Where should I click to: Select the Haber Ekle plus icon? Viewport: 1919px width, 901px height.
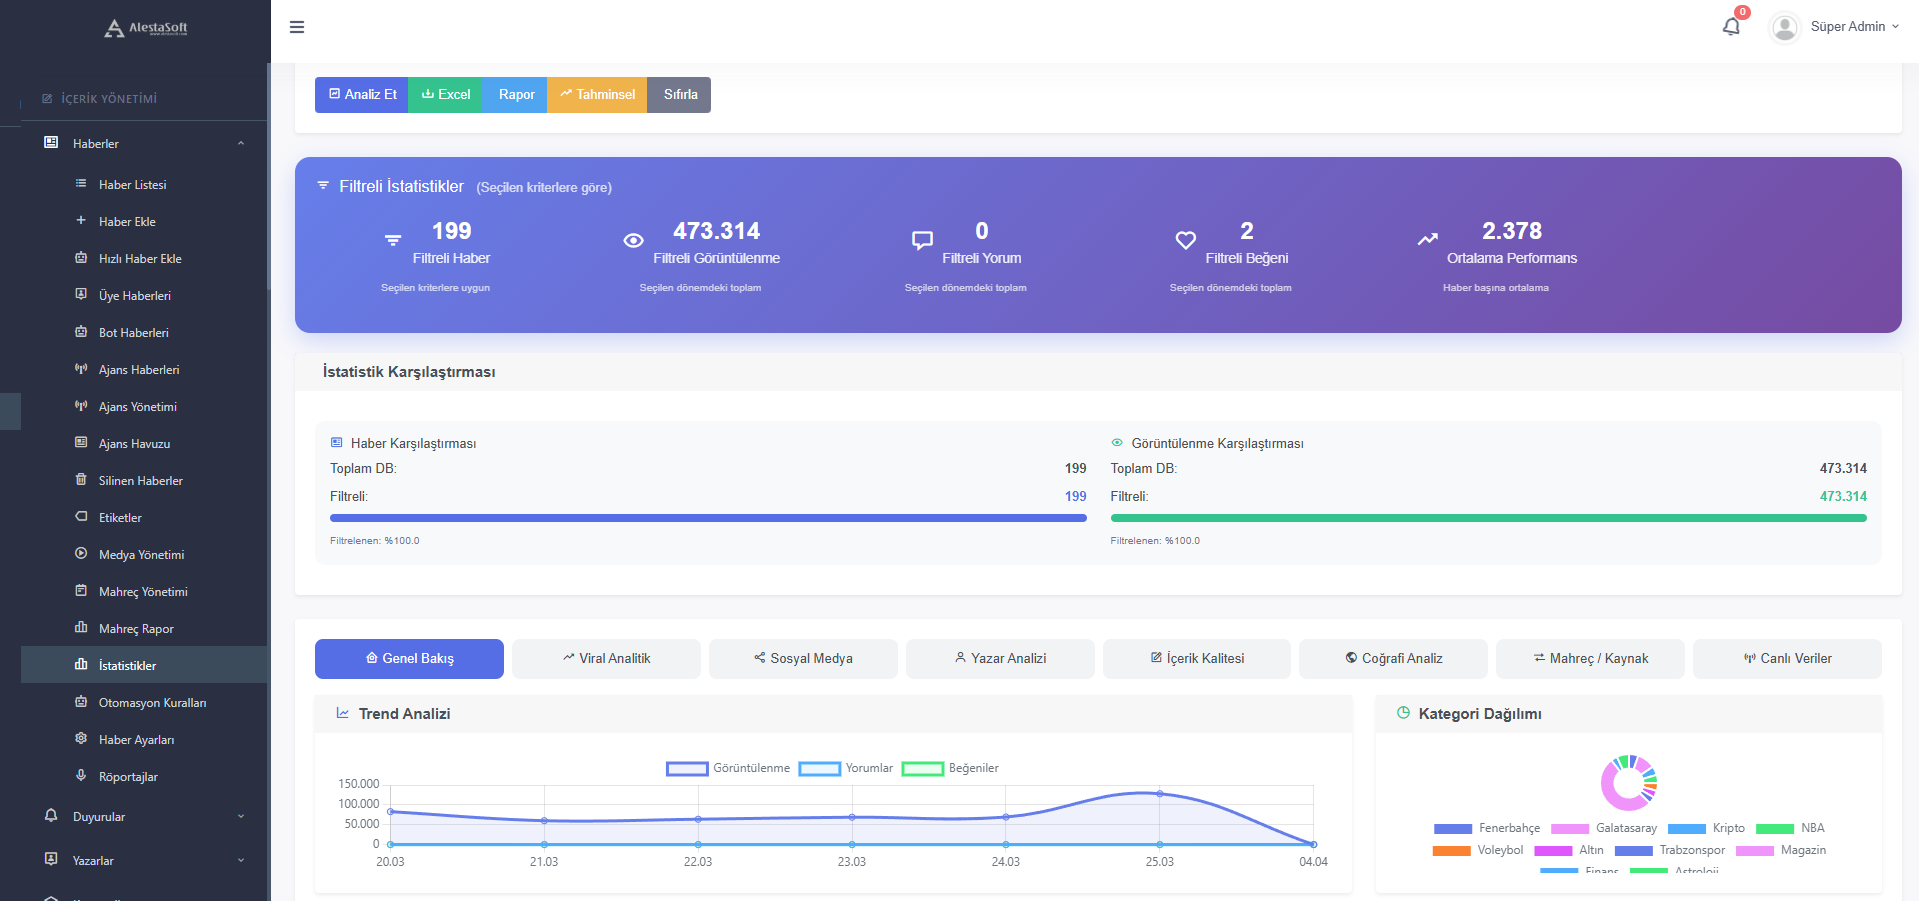coord(81,221)
